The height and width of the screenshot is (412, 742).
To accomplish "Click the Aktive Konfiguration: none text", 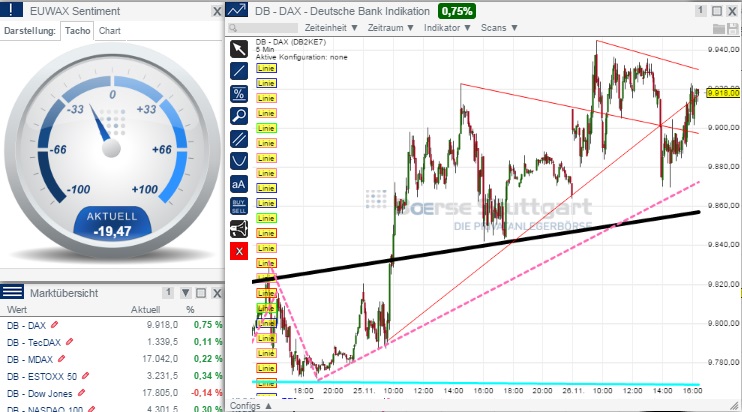I will click(301, 57).
